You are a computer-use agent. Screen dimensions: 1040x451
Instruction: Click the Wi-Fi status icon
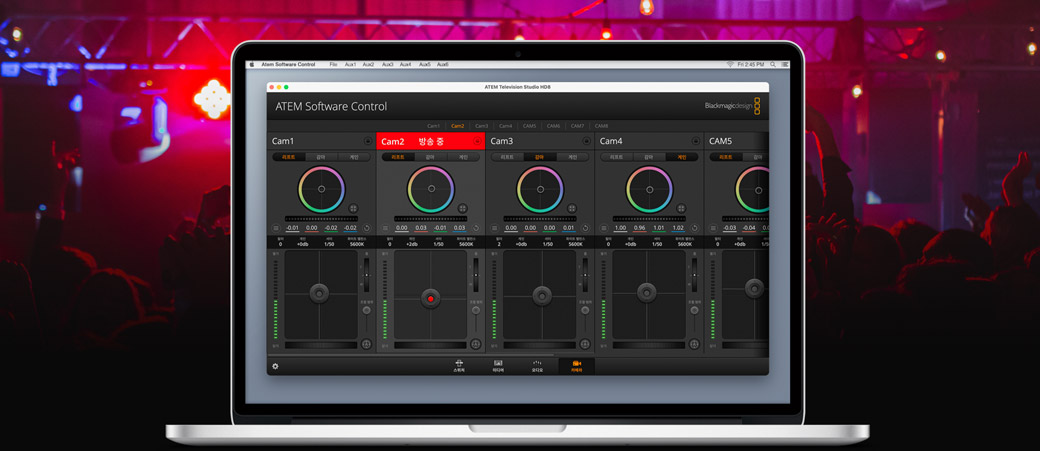[x=730, y=64]
